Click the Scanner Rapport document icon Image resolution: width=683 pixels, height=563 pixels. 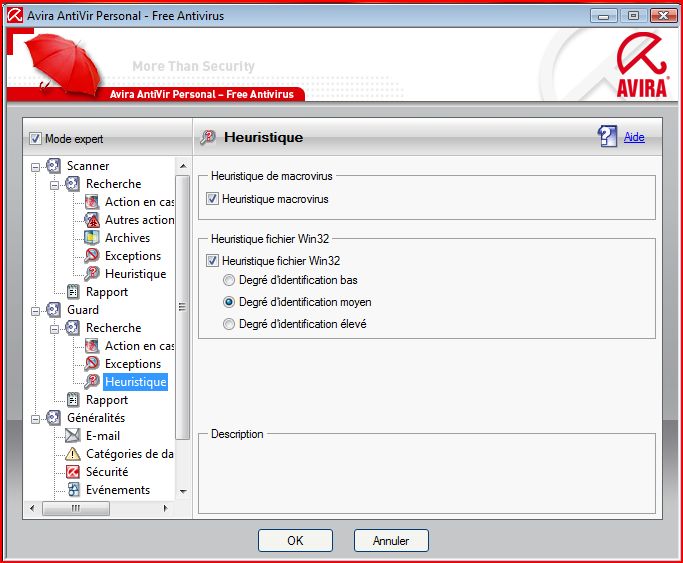point(72,292)
